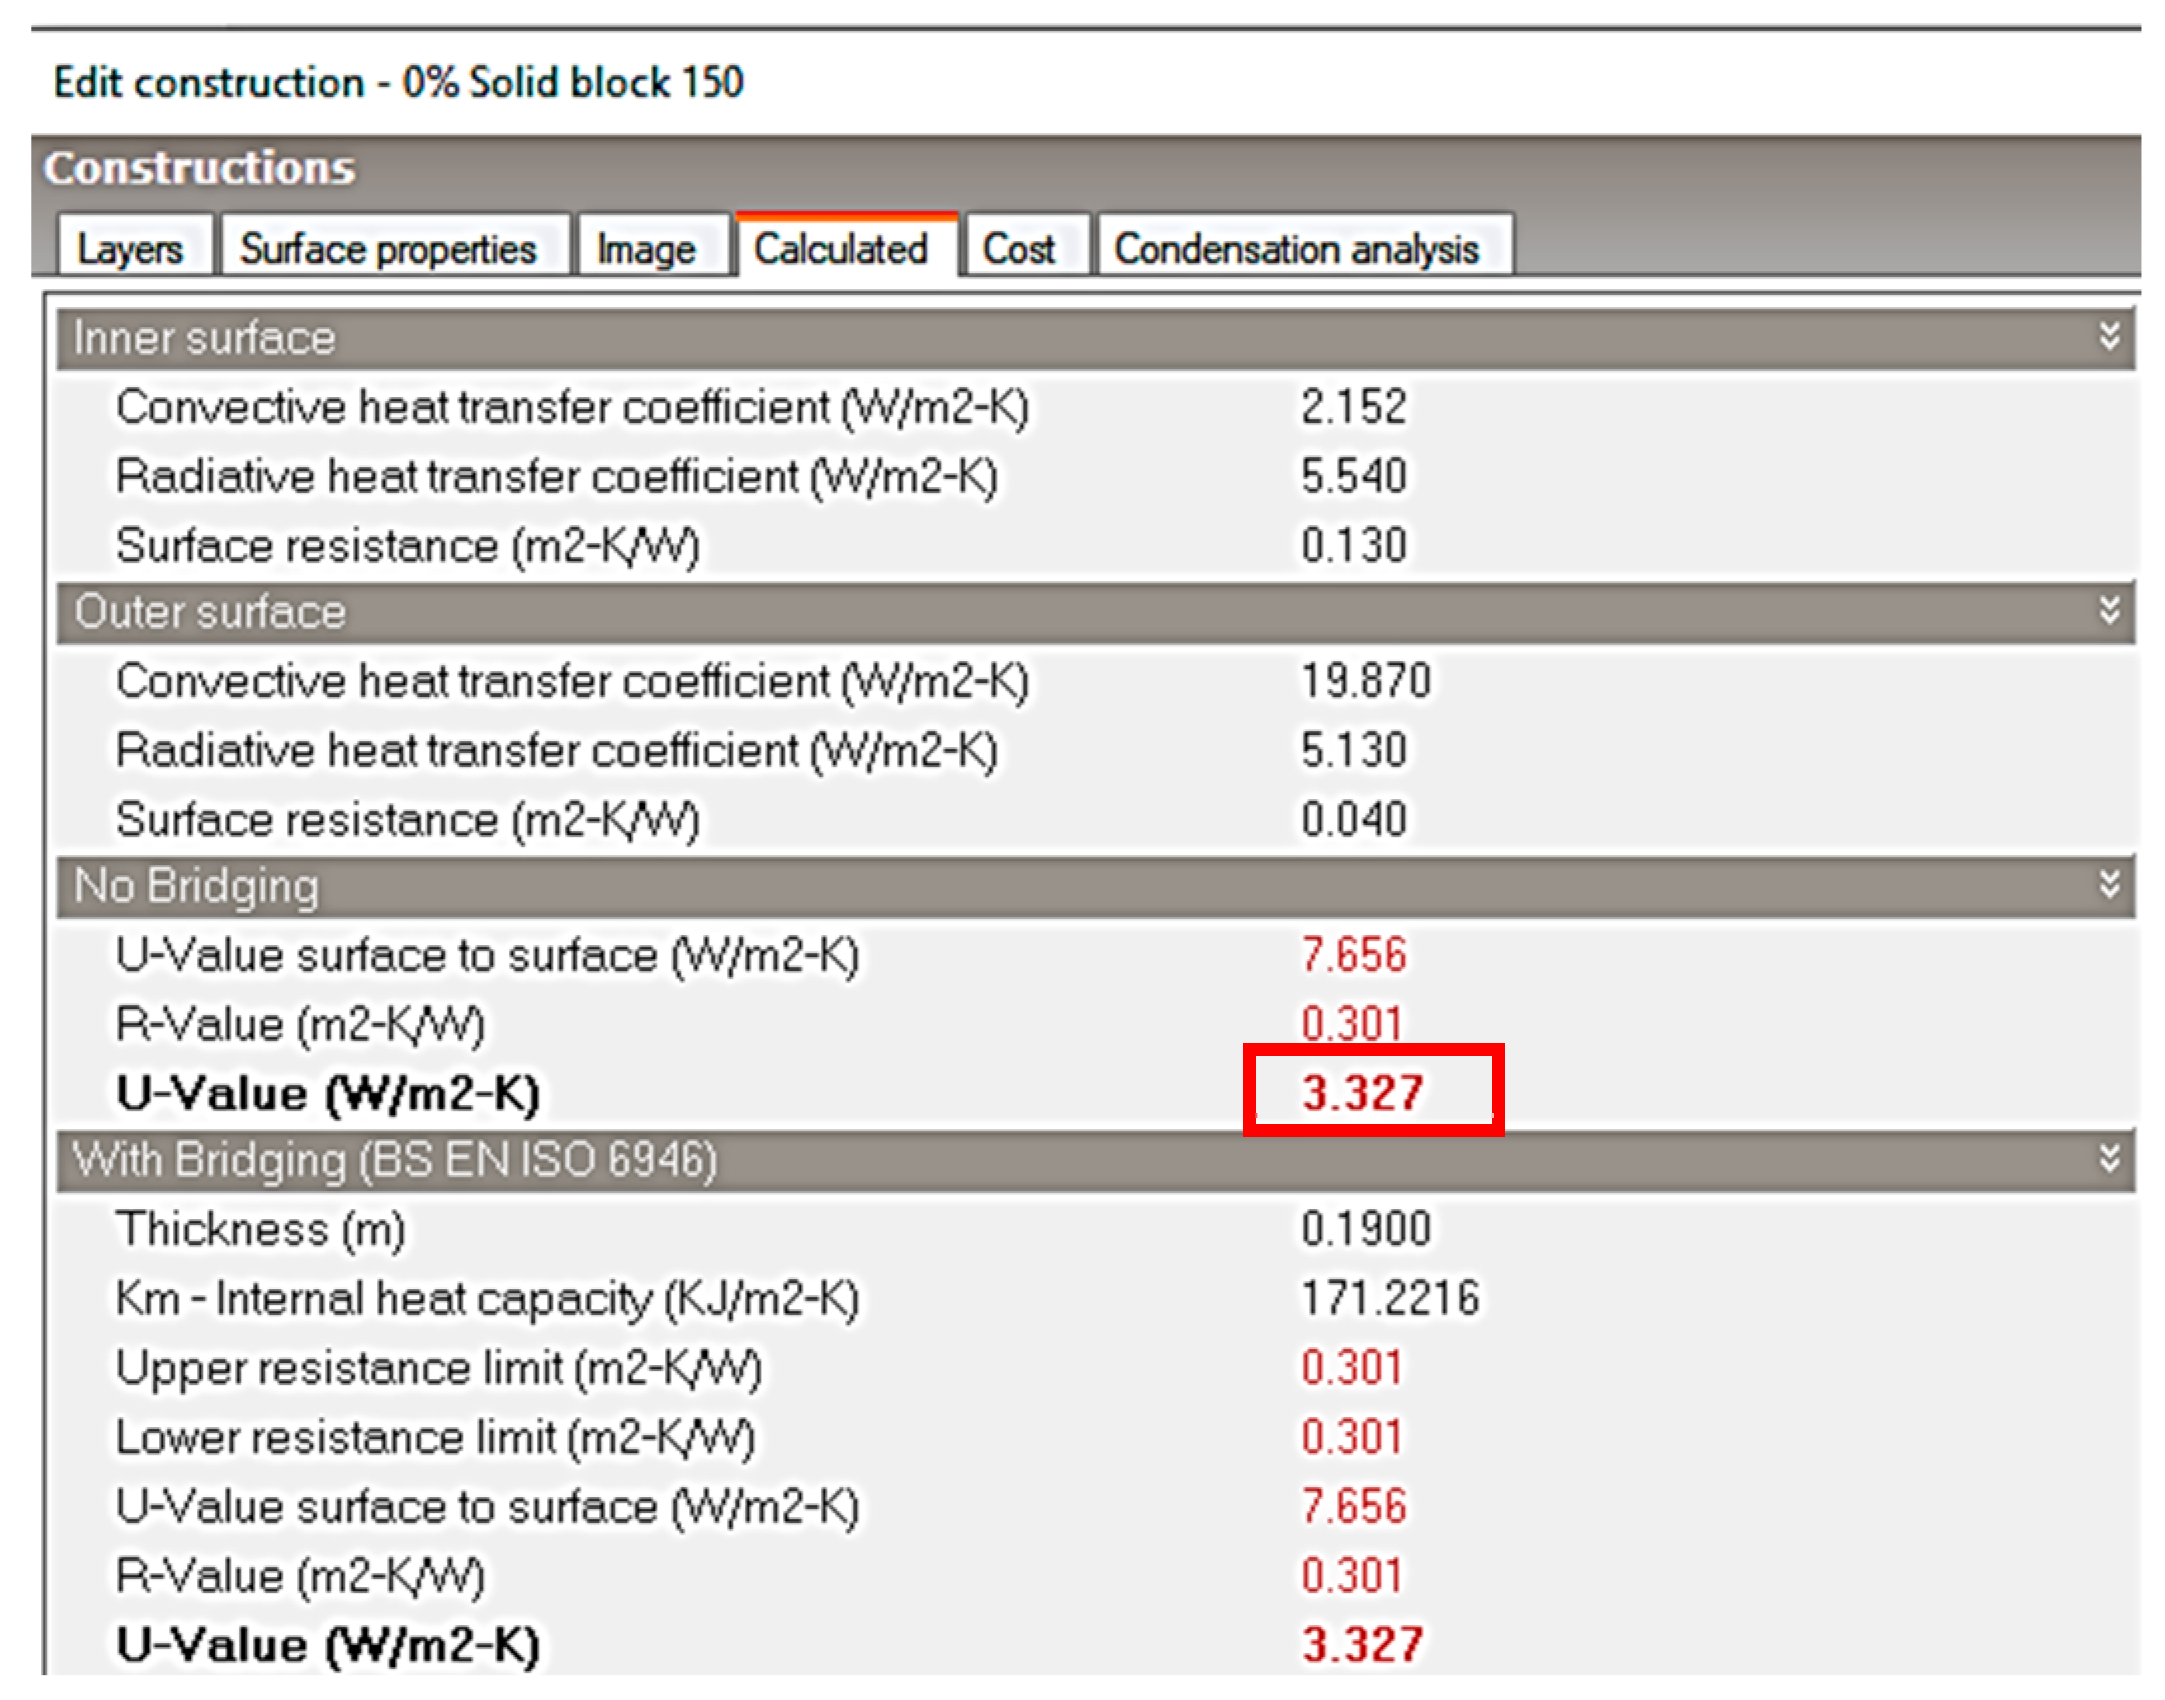Viewport: 2165px width, 1700px height.
Task: Open the Surface properties tab
Action: coord(394,246)
